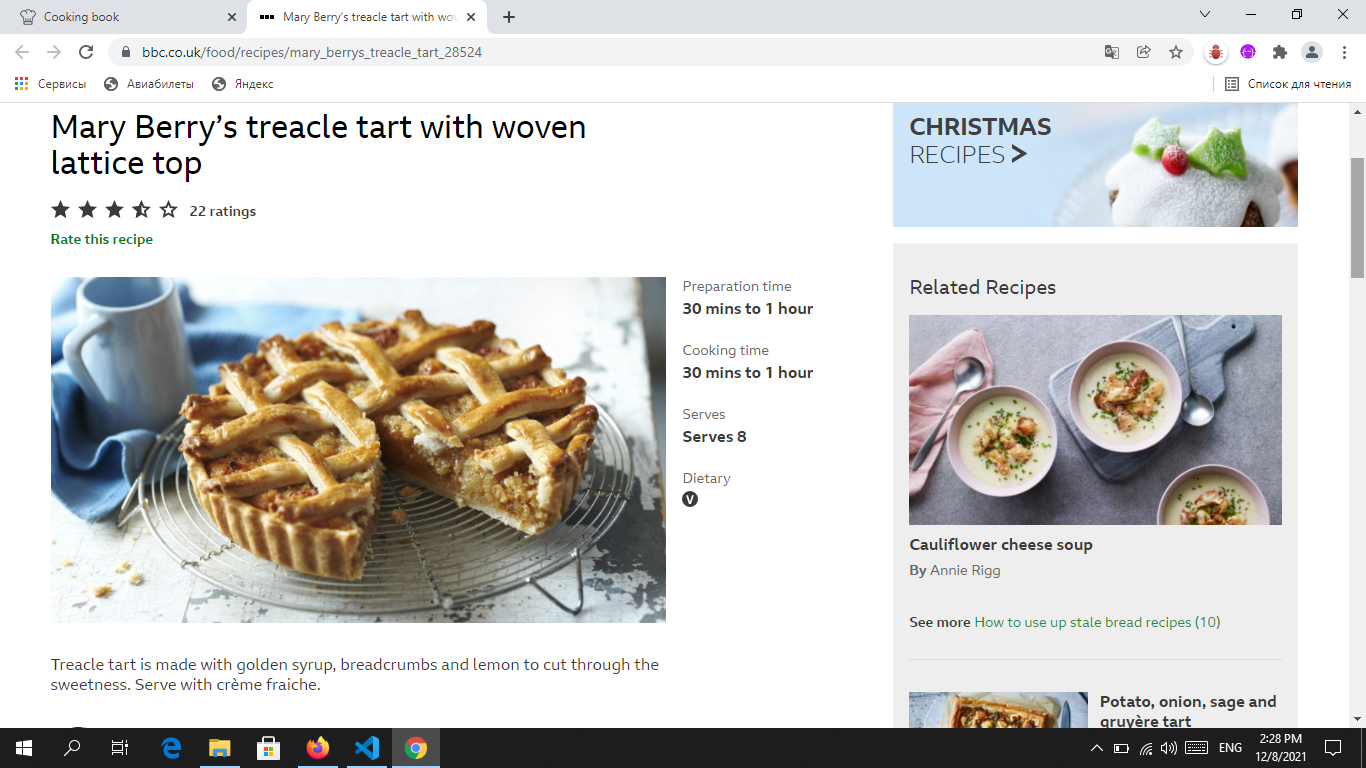Click the purple extension icon
This screenshot has height=768, width=1366.
pos(1246,52)
